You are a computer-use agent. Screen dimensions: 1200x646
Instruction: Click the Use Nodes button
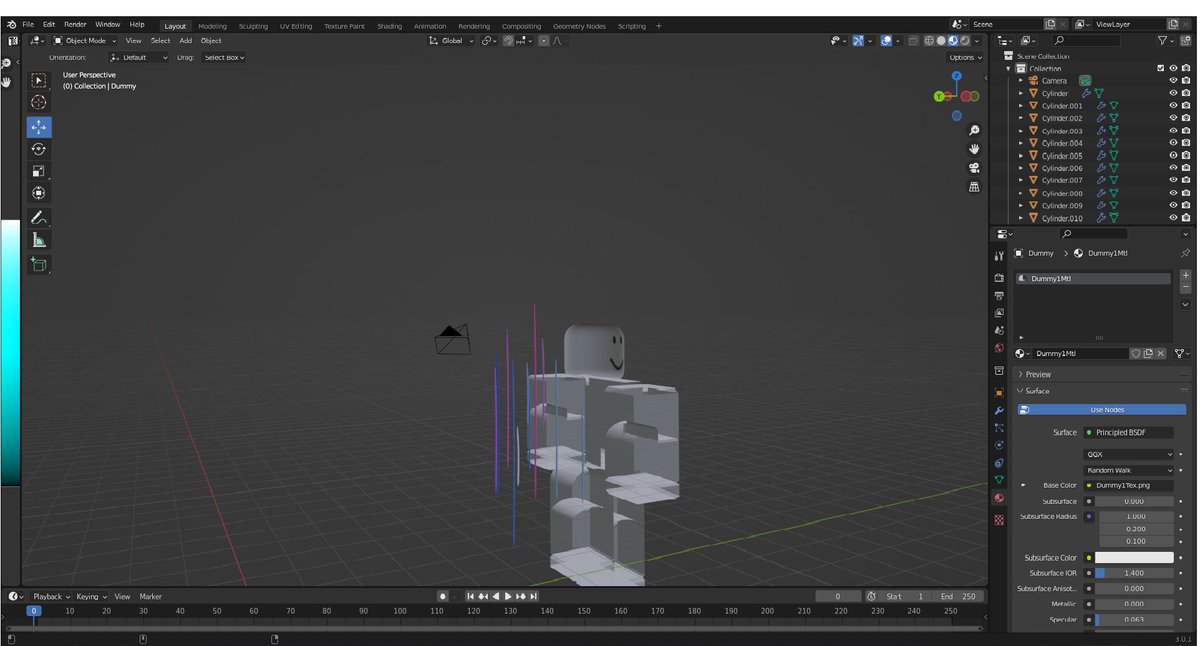click(x=1102, y=410)
